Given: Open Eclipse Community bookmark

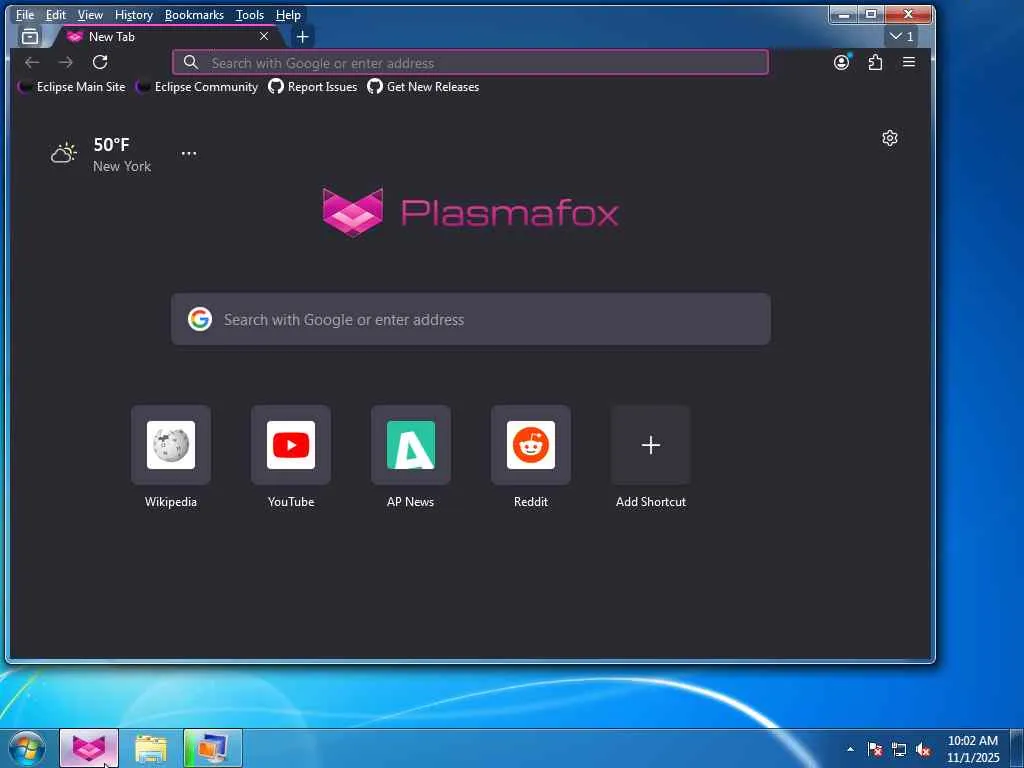Looking at the screenshot, I should tap(197, 87).
